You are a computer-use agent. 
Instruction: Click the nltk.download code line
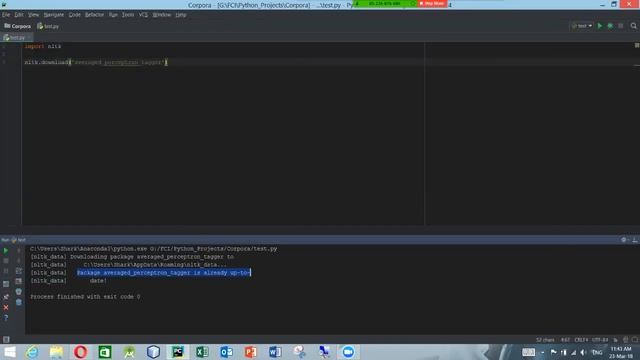96,62
